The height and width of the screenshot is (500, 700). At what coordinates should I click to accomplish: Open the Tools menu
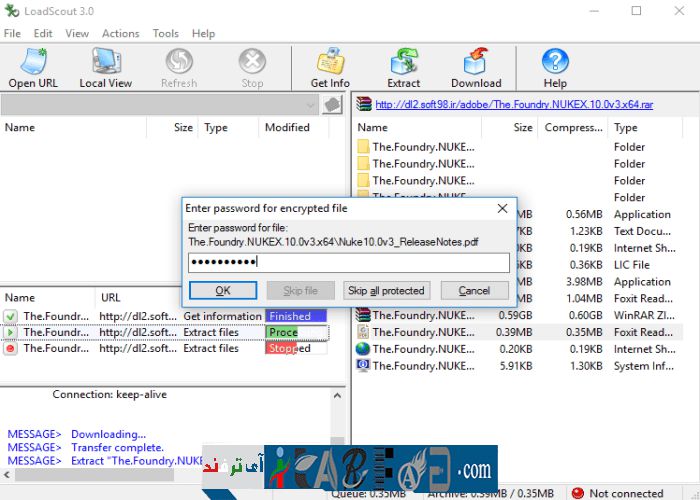[x=166, y=33]
